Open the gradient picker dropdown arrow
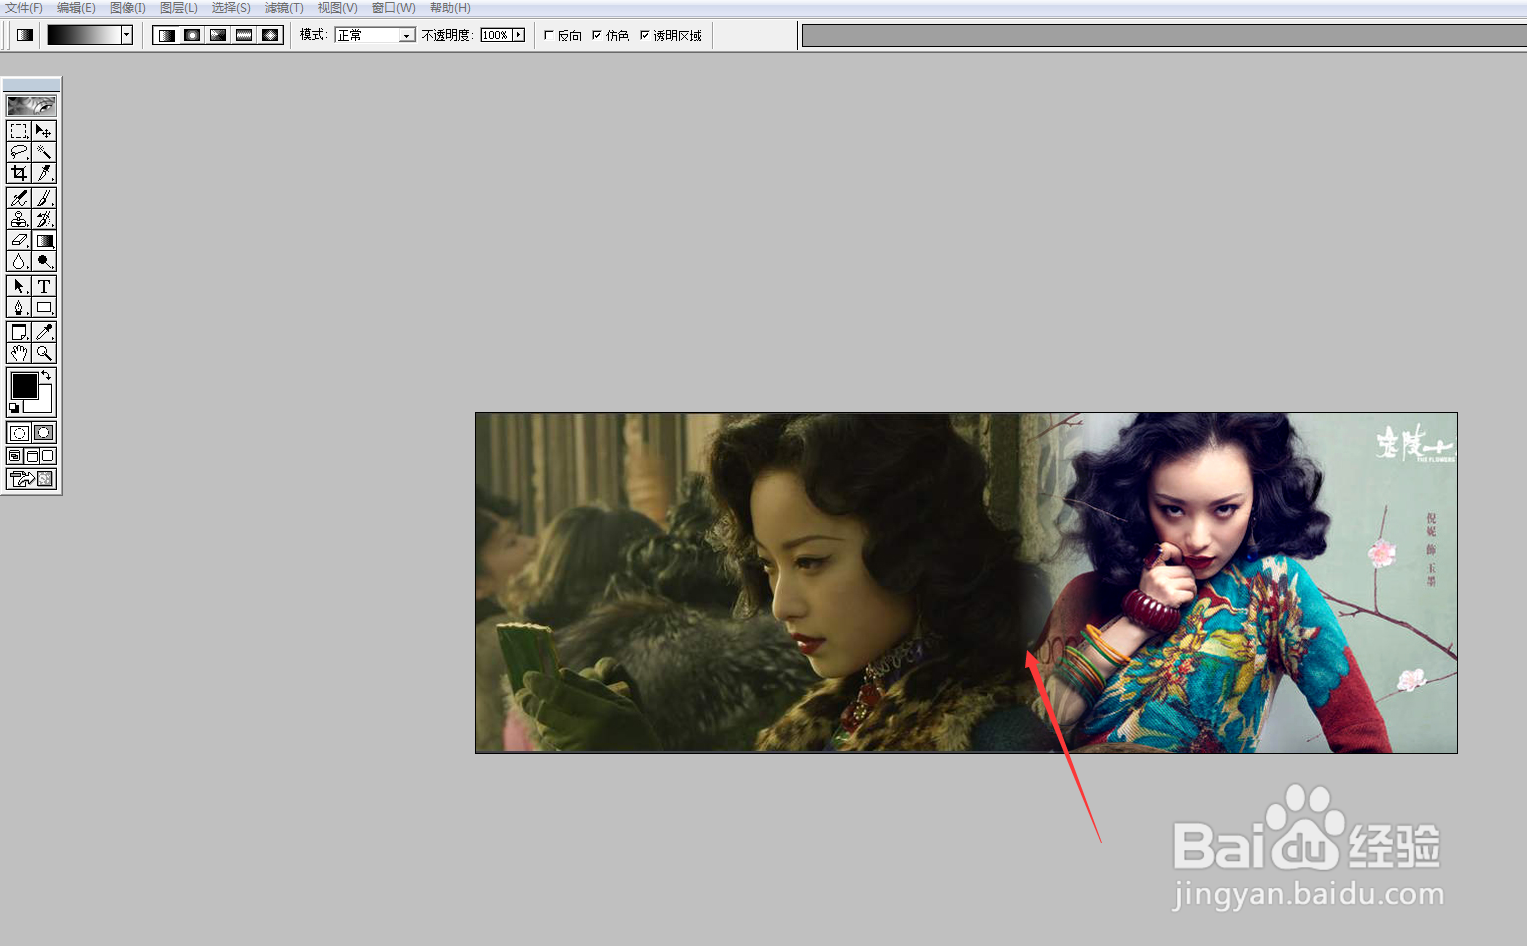Screen dimensions: 1527x946 (127, 35)
